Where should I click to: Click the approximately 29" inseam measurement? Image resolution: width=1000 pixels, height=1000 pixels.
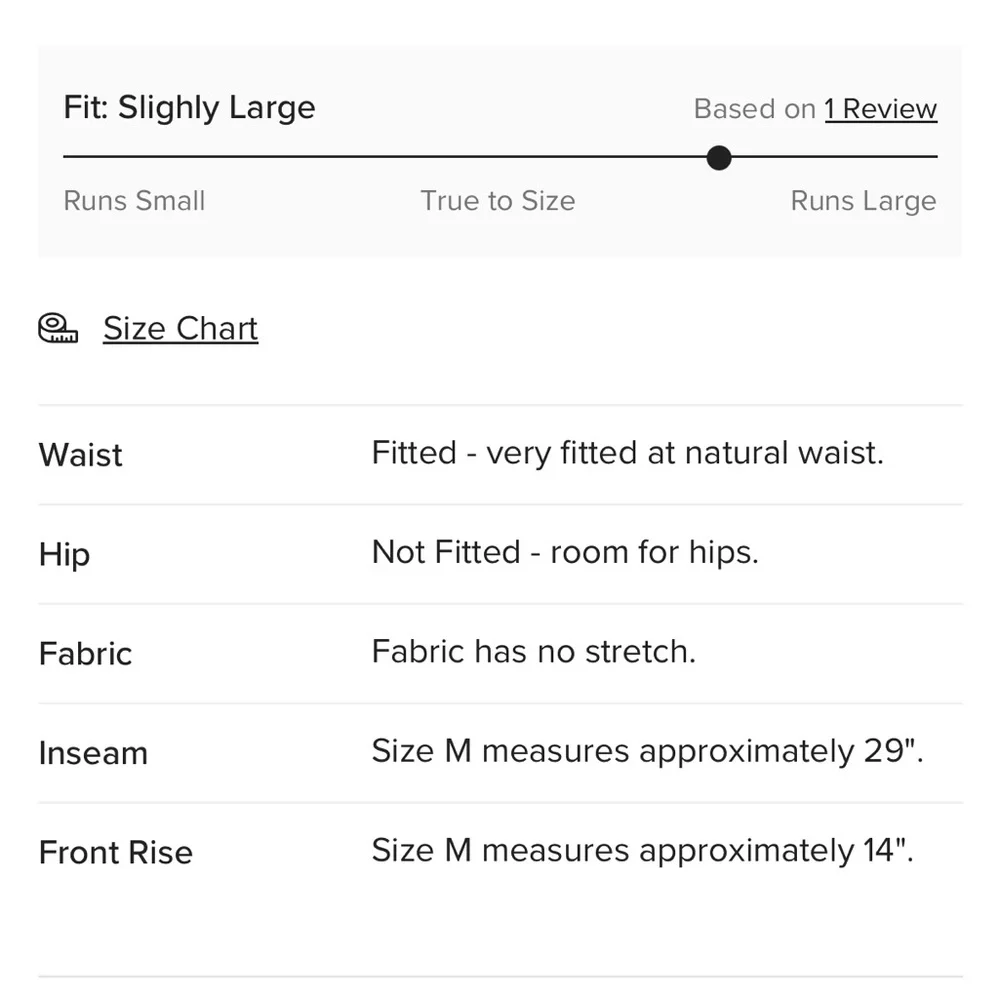click(x=647, y=751)
